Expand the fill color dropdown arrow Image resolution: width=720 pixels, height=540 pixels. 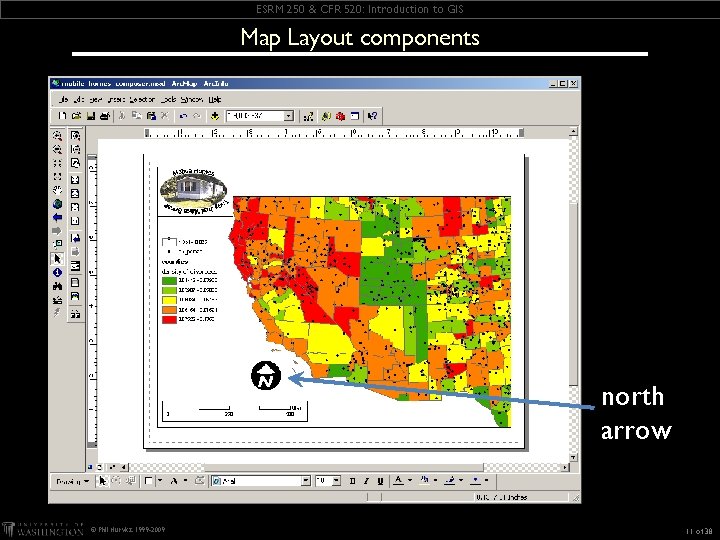[x=435, y=481]
